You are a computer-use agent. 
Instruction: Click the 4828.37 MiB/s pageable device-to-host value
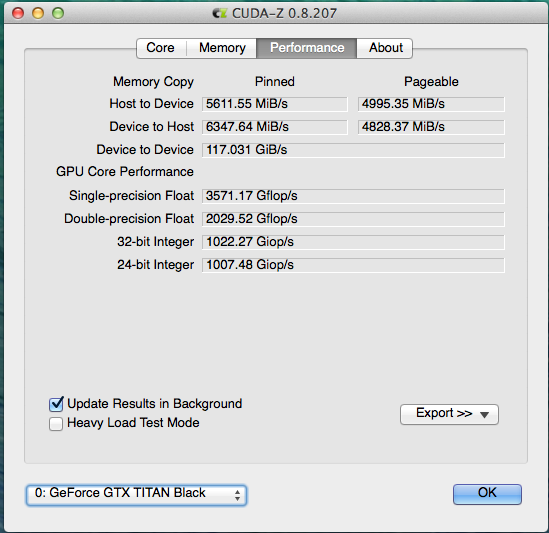[431, 127]
